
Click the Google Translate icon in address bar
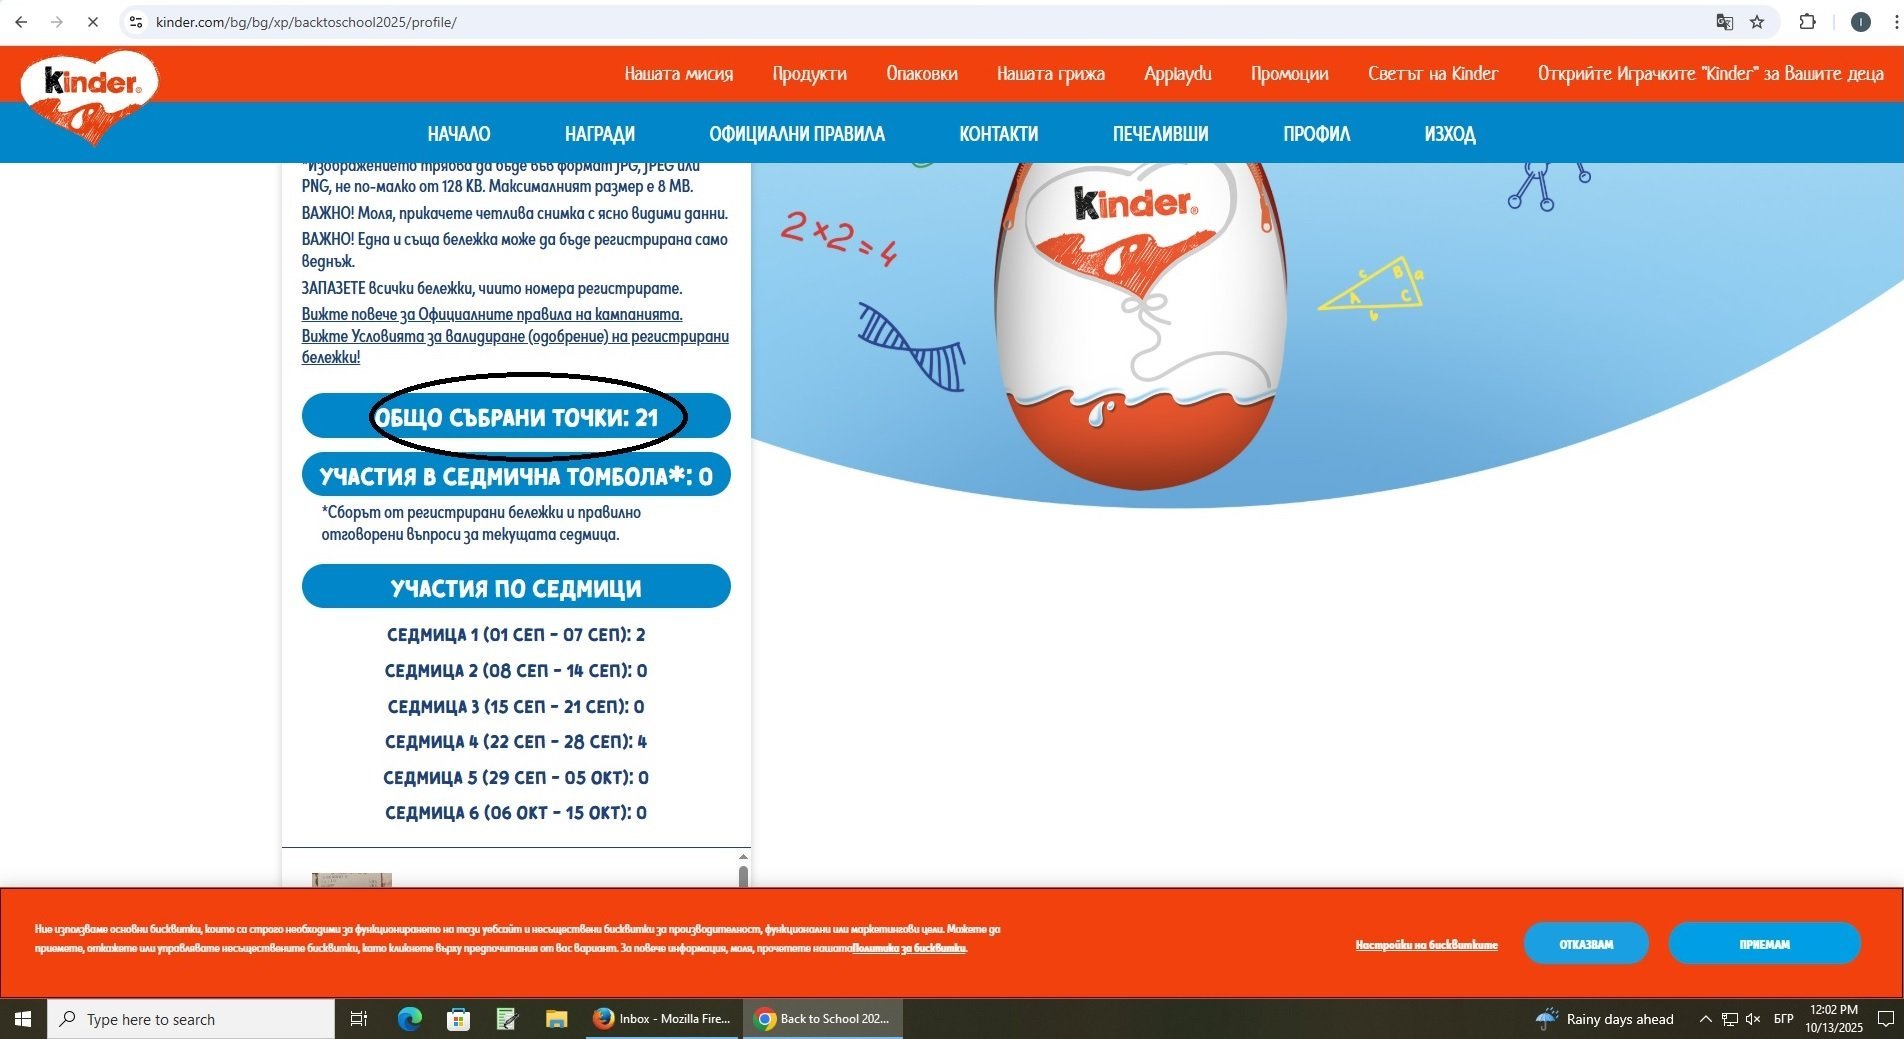[x=1724, y=22]
